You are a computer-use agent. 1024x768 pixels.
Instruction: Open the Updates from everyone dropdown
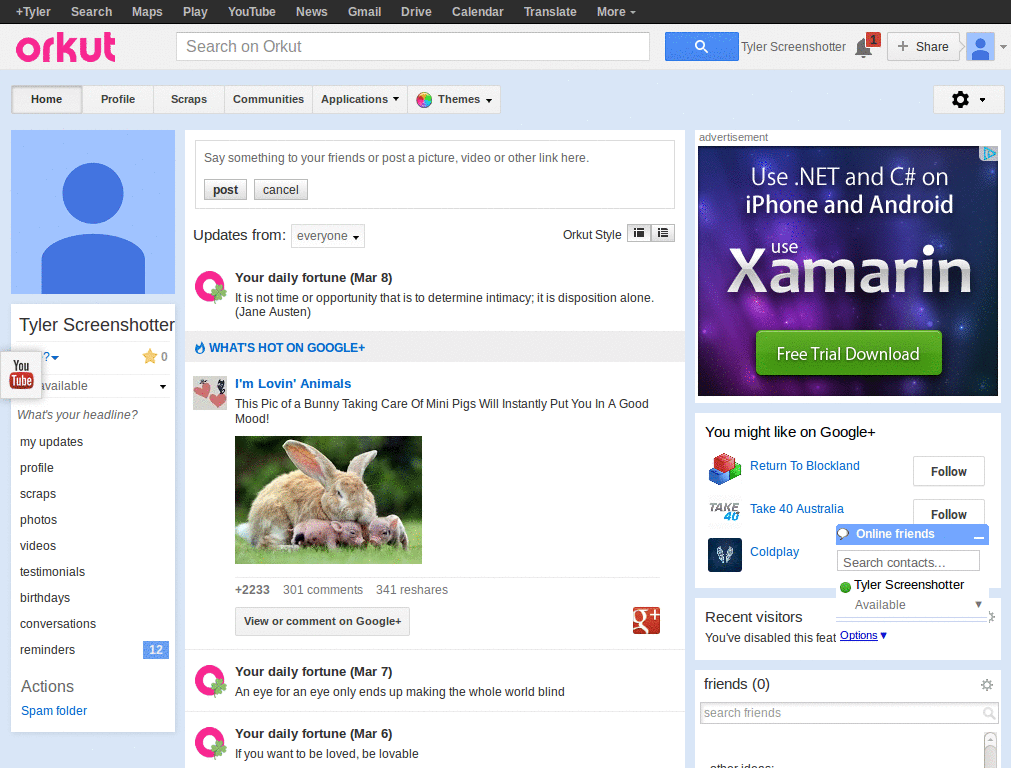click(x=328, y=236)
